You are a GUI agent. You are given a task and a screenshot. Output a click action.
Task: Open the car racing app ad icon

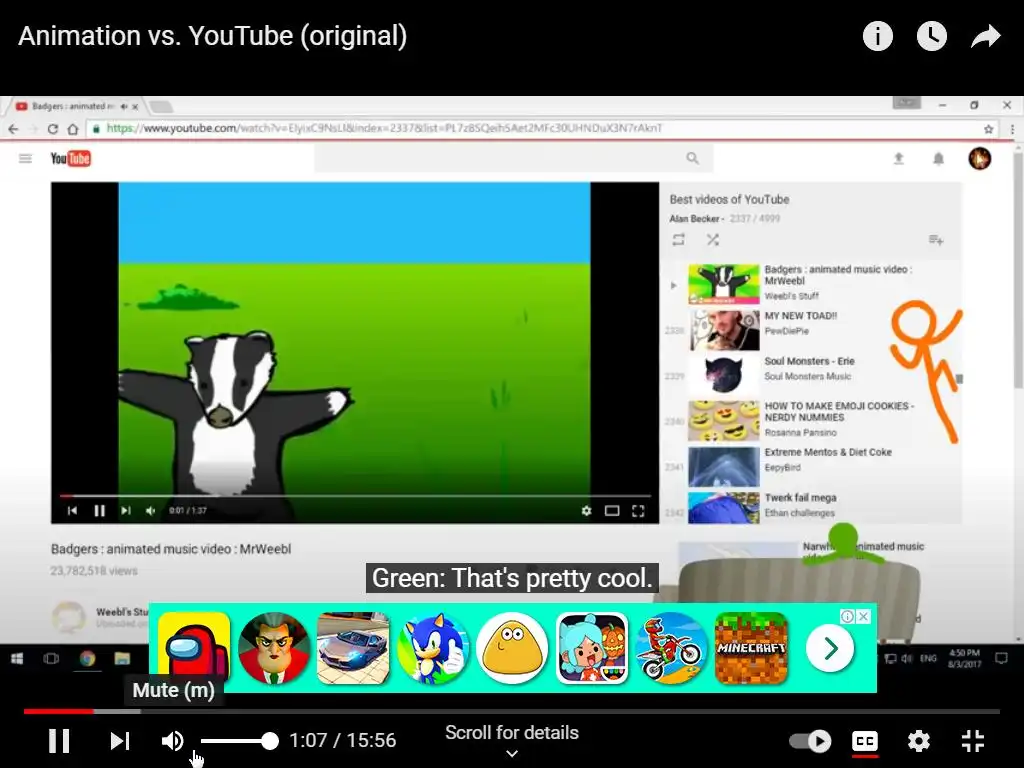click(x=353, y=648)
